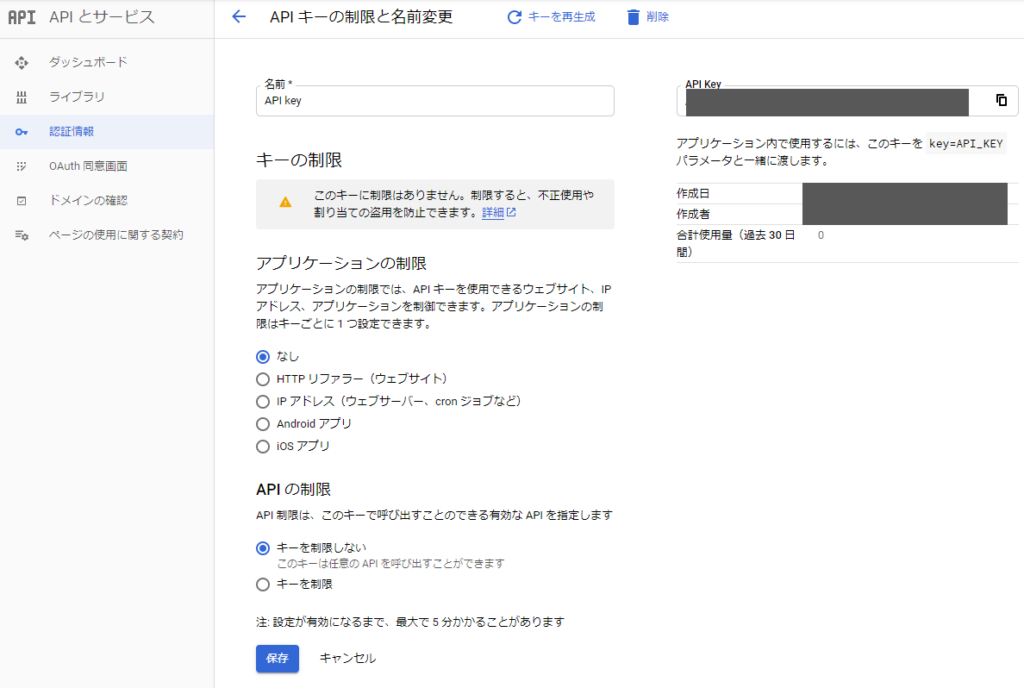Click API キーの制限と名前変更 page title
This screenshot has width=1024, height=688.
[361, 17]
